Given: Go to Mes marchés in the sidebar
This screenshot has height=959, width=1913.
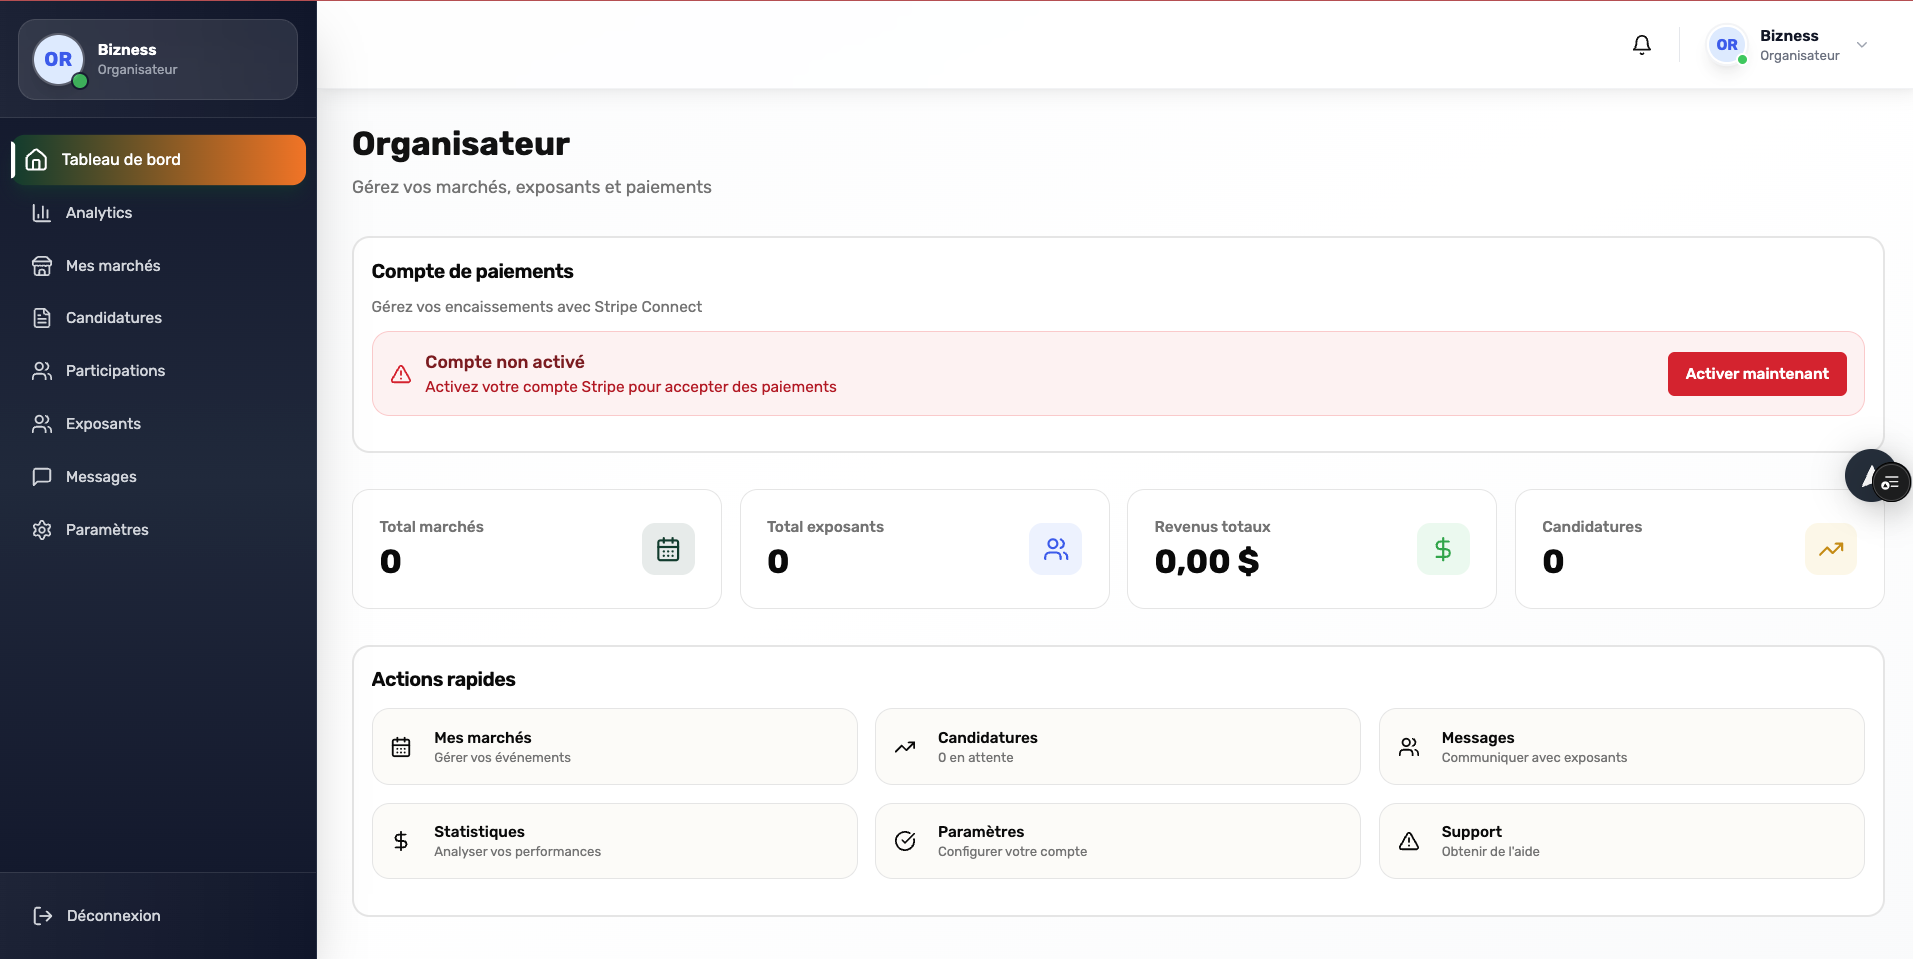Looking at the screenshot, I should [x=113, y=266].
